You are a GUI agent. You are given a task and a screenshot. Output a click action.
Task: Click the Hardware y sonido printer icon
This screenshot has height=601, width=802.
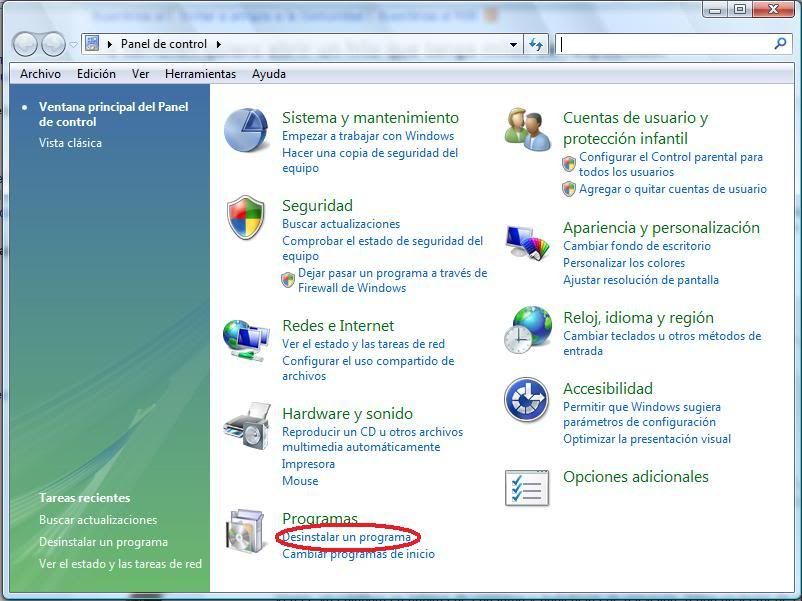[x=246, y=427]
